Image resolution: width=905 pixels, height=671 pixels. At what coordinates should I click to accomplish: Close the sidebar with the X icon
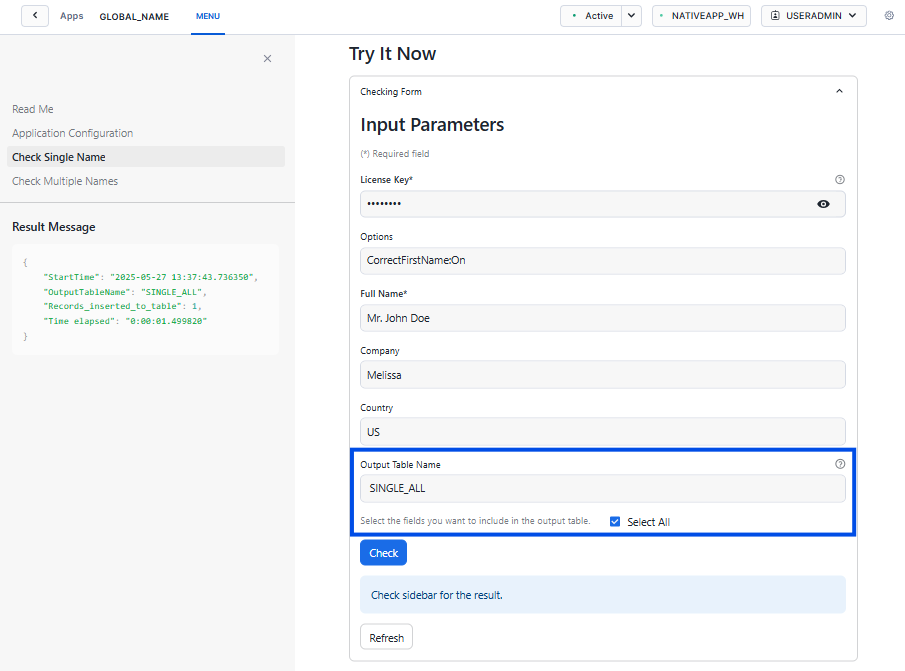(x=267, y=58)
